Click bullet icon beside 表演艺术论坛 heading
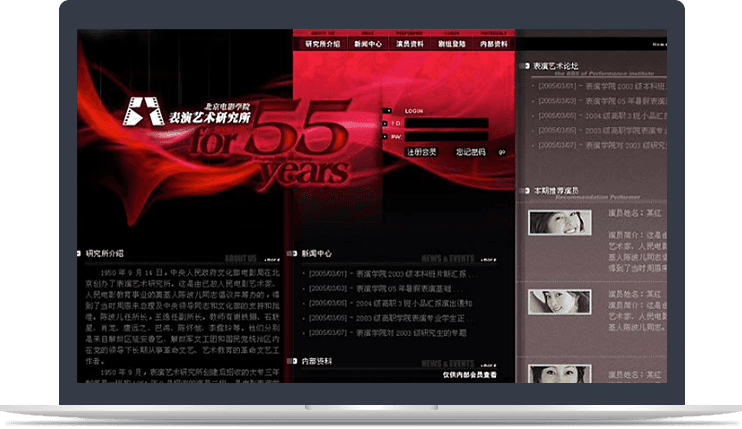Image resolution: width=742 pixels, height=429 pixels. tap(525, 66)
